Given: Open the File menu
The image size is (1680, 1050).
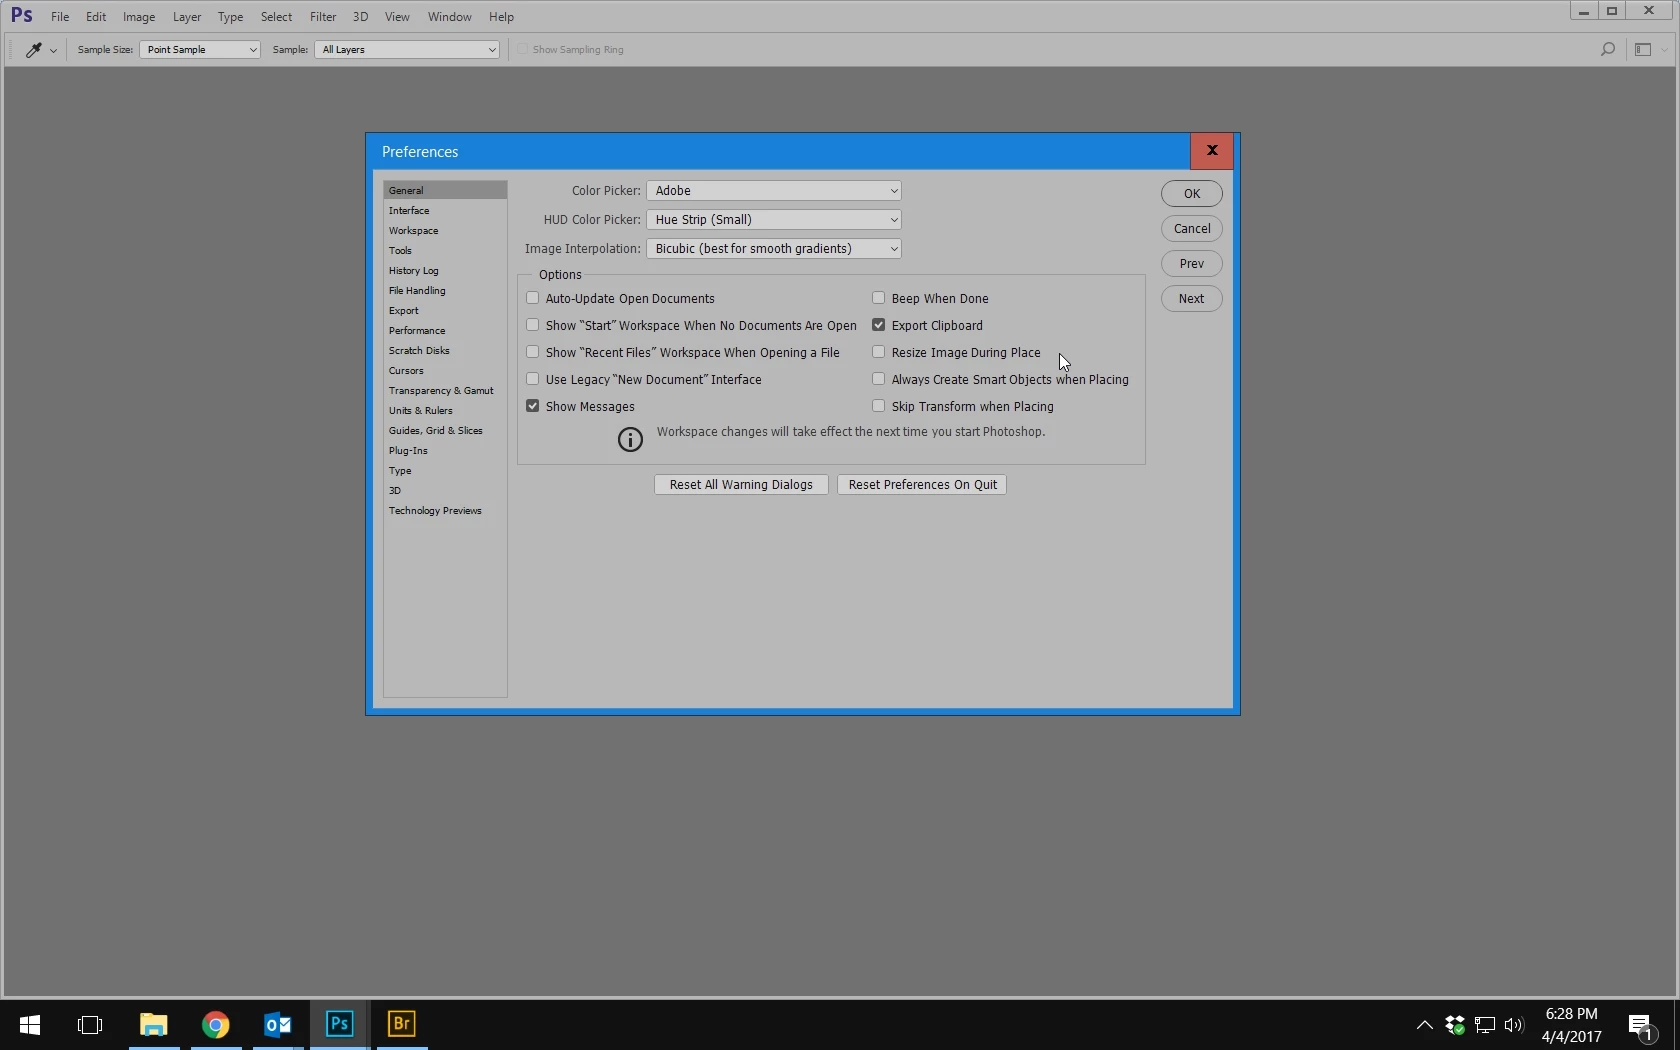Looking at the screenshot, I should point(60,17).
